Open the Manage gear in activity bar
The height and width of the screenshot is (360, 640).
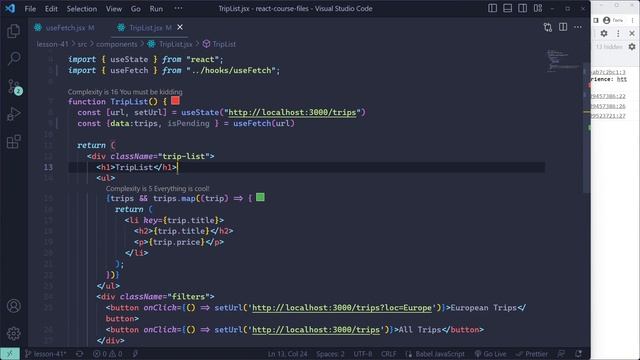coord(13,333)
